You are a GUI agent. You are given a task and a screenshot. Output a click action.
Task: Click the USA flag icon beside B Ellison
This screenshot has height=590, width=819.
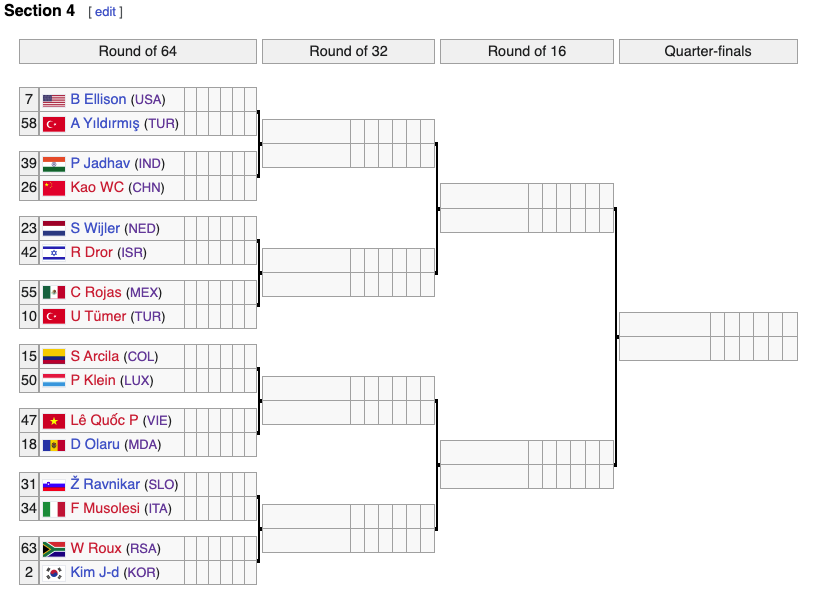pos(54,100)
